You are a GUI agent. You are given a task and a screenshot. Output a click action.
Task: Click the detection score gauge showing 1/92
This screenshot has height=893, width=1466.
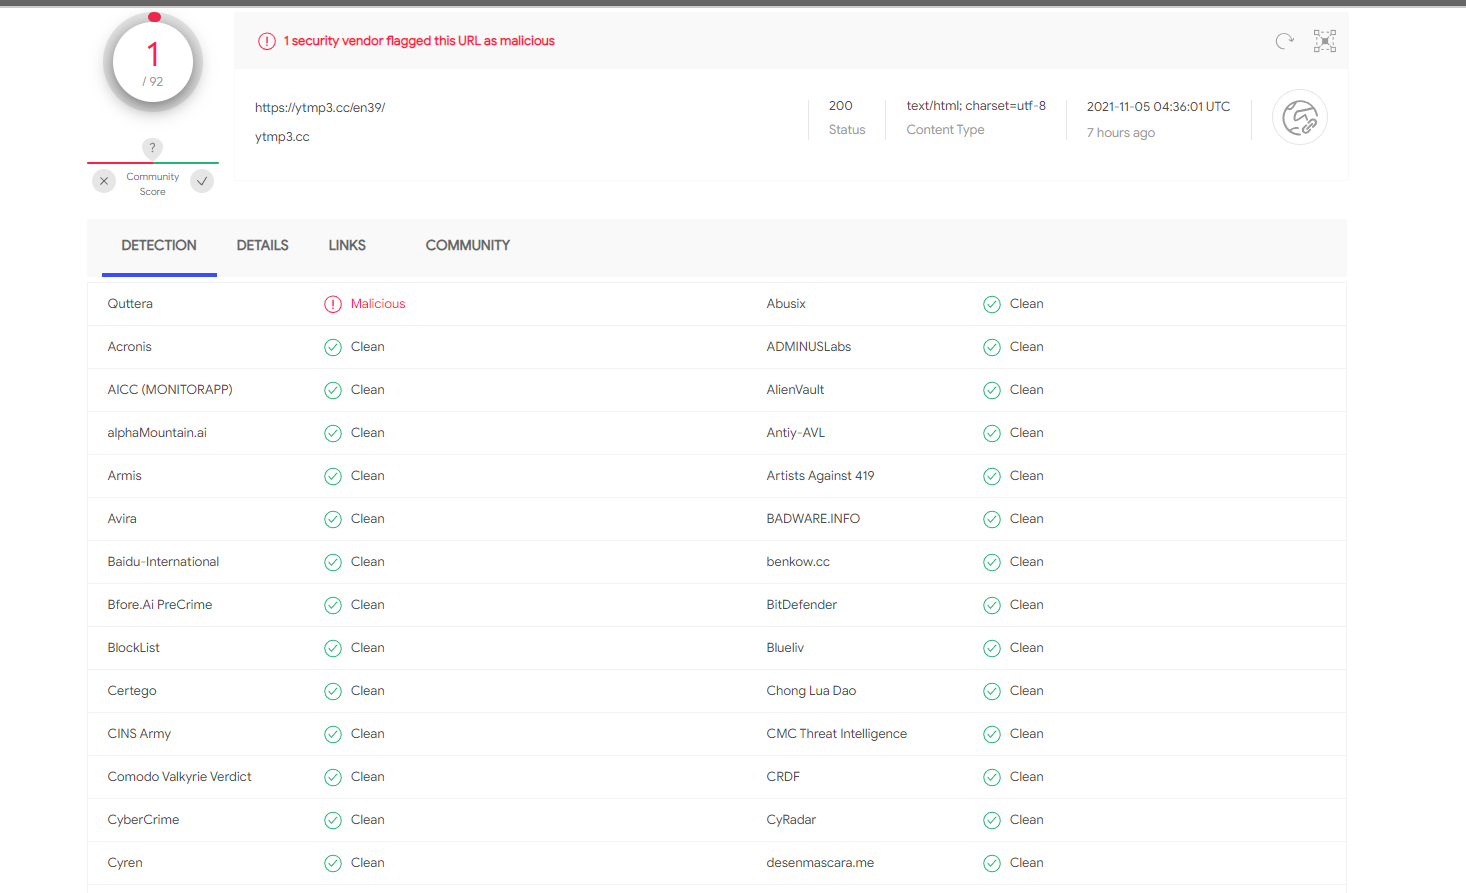[x=153, y=62]
